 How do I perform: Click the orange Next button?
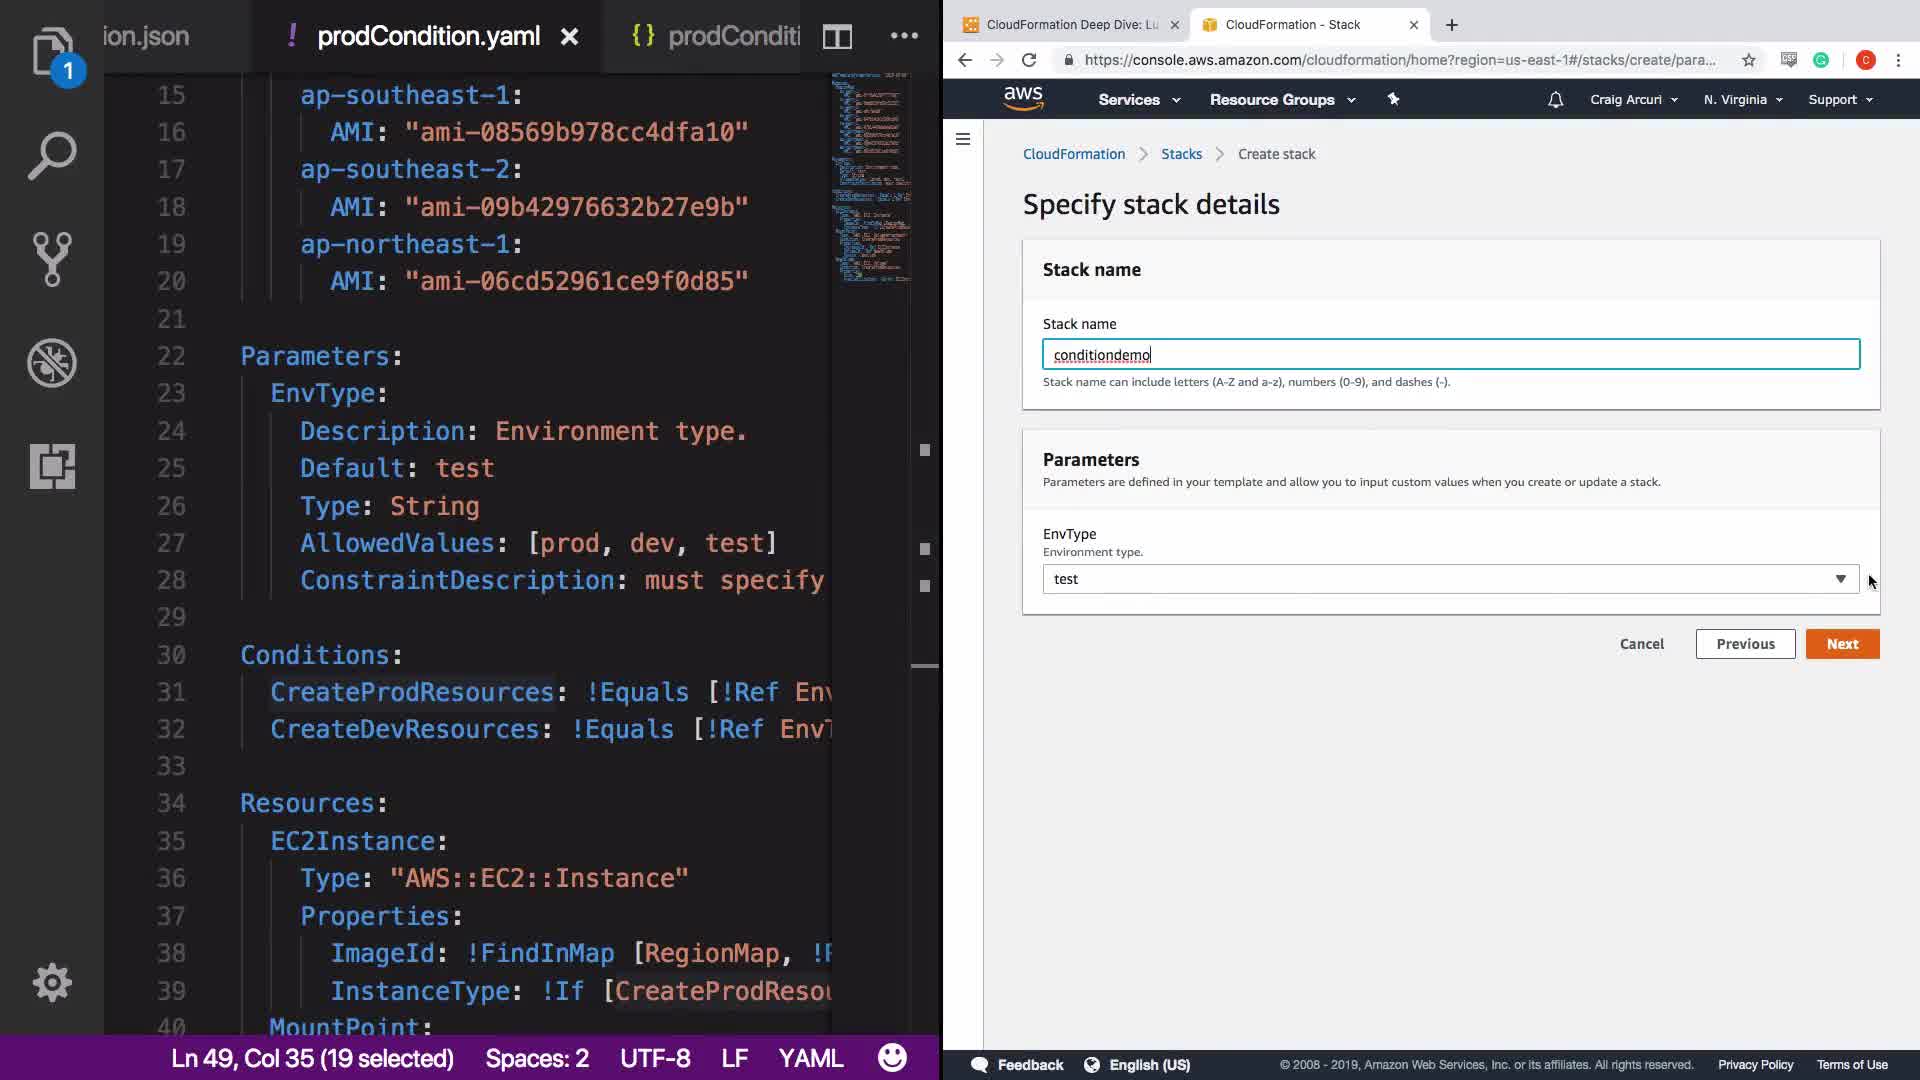click(1842, 644)
